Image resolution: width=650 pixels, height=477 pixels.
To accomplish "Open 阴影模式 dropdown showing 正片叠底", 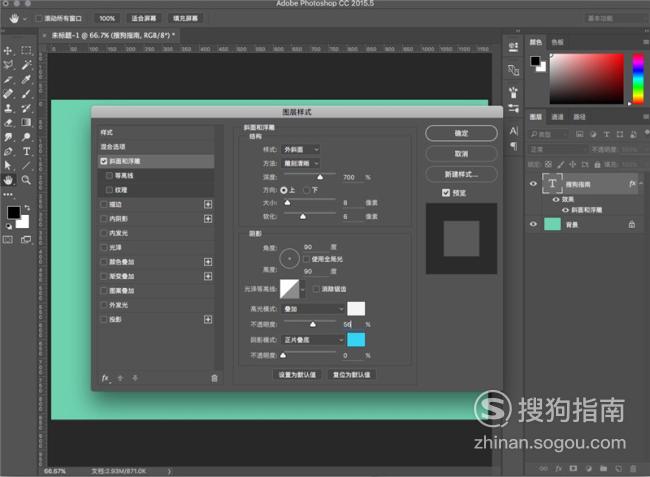I will coord(313,340).
